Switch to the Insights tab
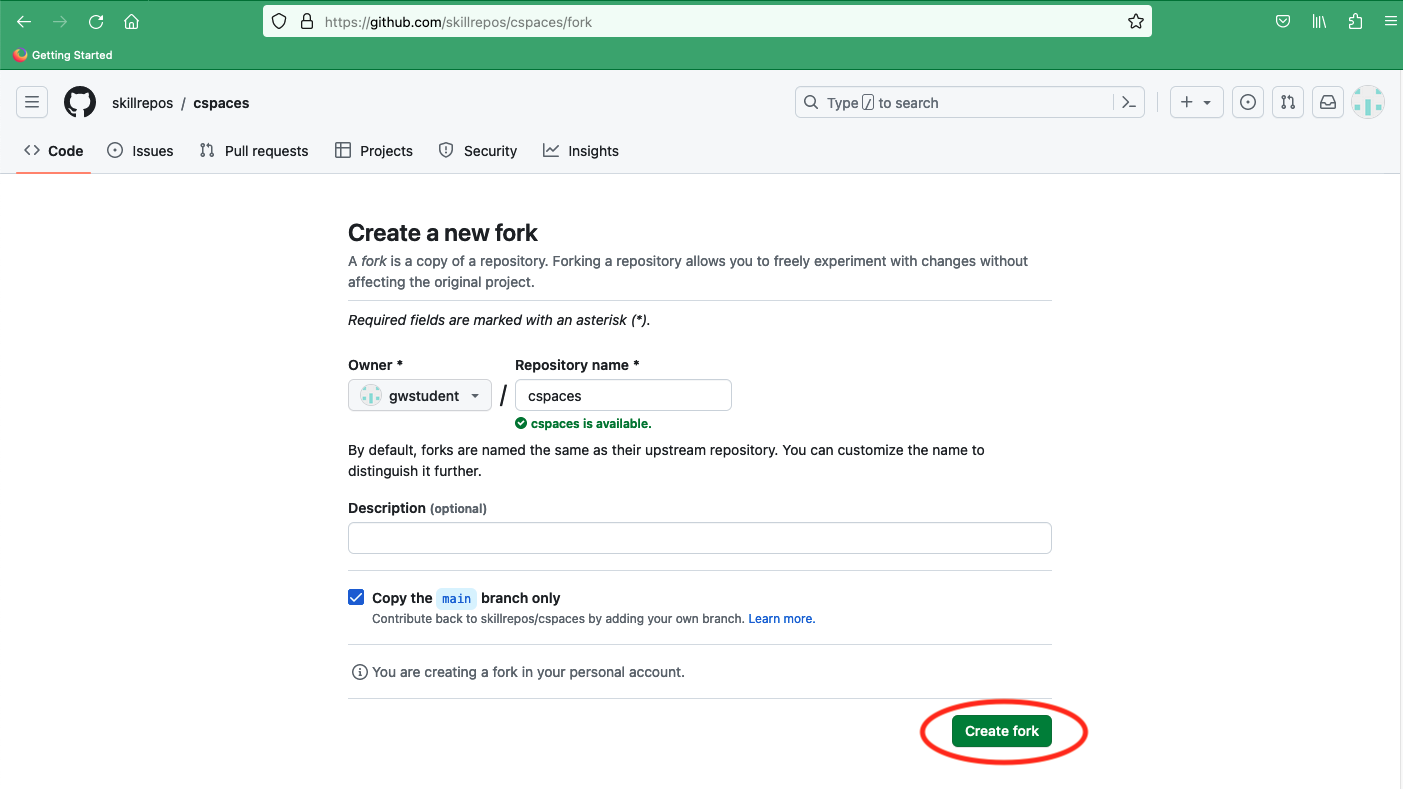This screenshot has height=789, width=1403. click(x=581, y=151)
